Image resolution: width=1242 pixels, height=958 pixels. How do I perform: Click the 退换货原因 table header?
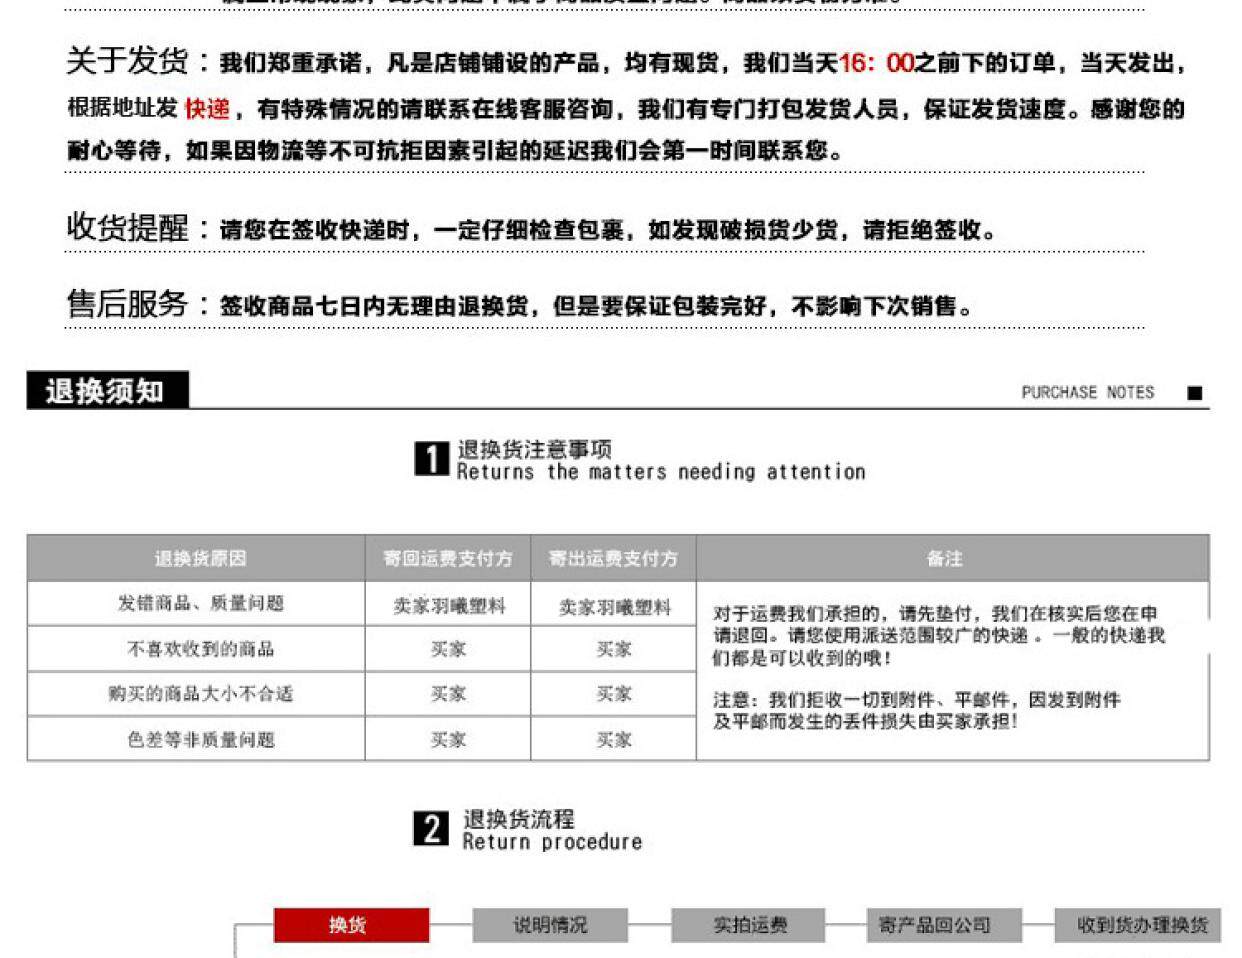[x=196, y=558]
